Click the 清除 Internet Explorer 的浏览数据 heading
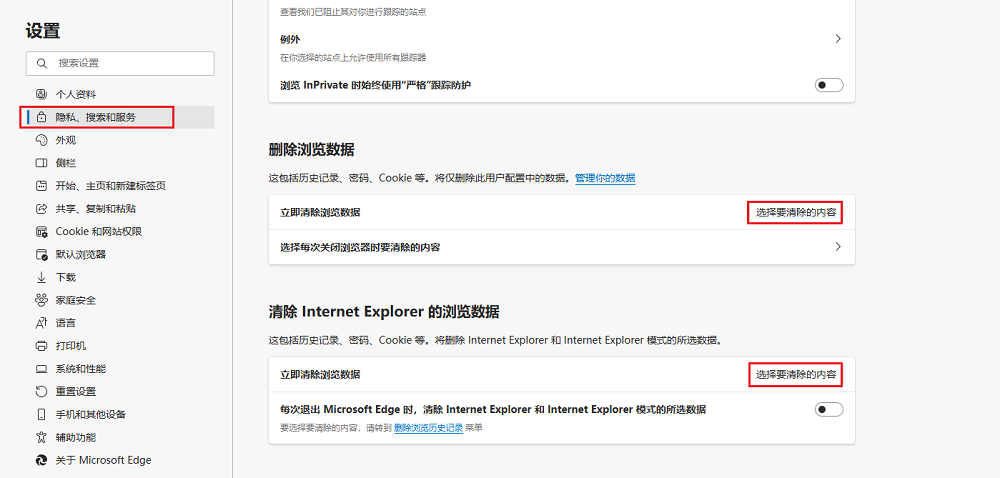1000x478 pixels. pyautogui.click(x=384, y=312)
